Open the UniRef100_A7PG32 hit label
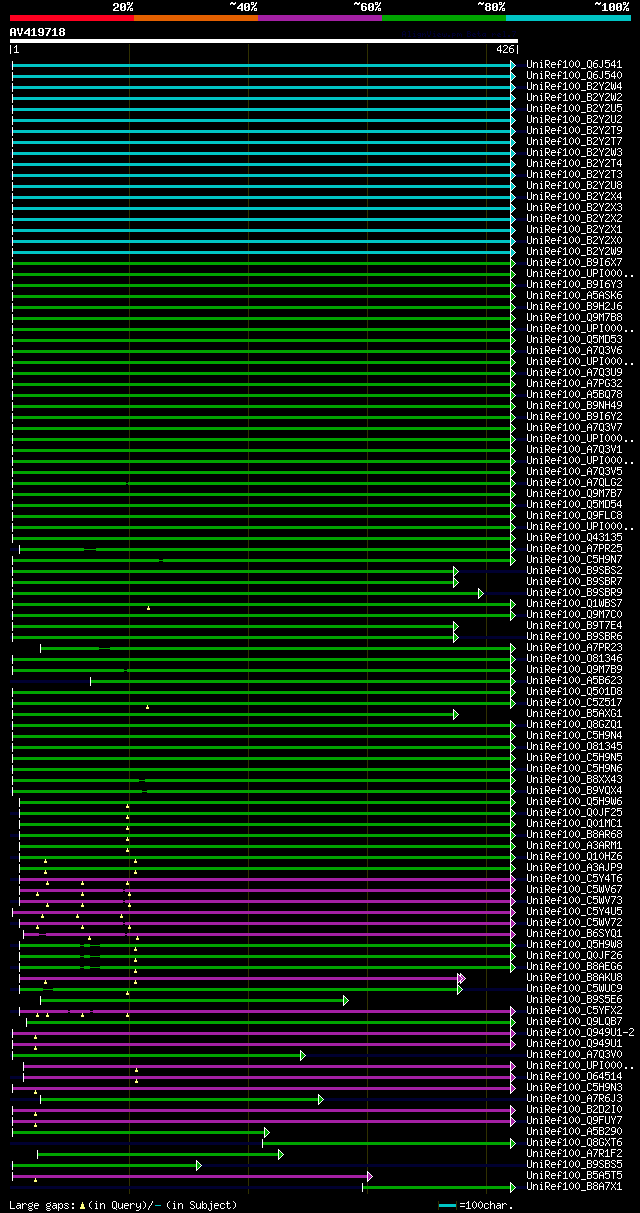640x1213 pixels. (x=574, y=383)
